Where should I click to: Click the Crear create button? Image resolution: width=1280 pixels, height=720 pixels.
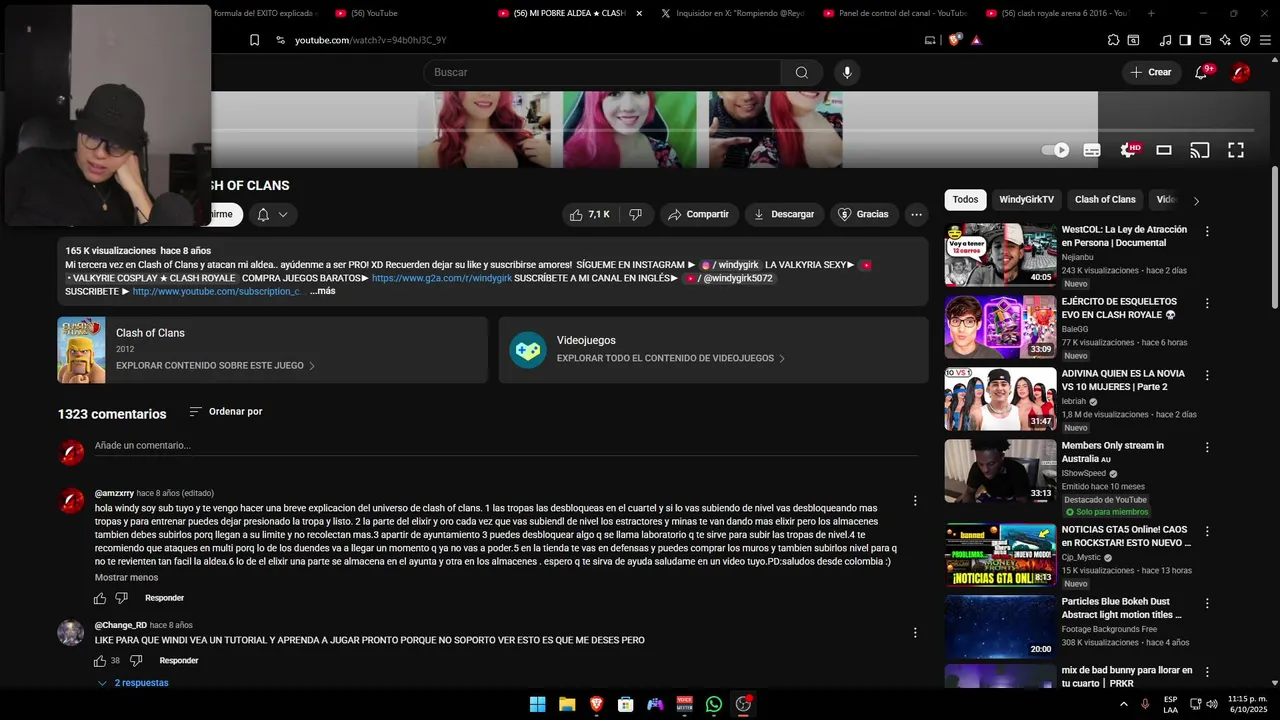[1150, 72]
